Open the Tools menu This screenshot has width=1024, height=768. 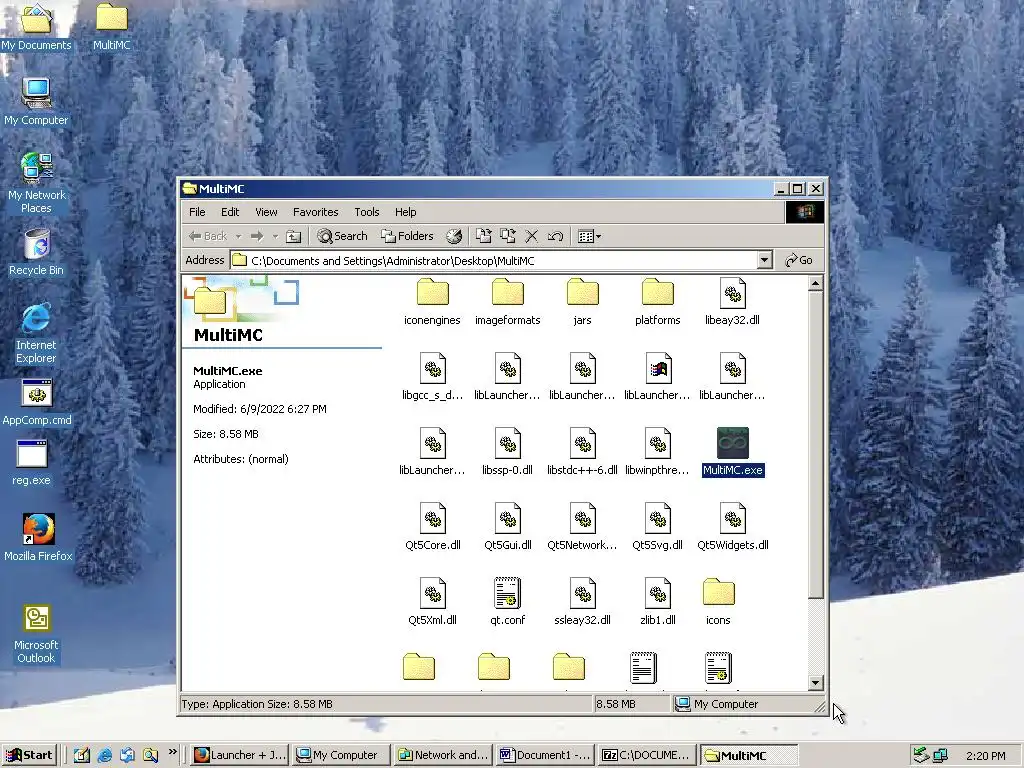click(366, 212)
